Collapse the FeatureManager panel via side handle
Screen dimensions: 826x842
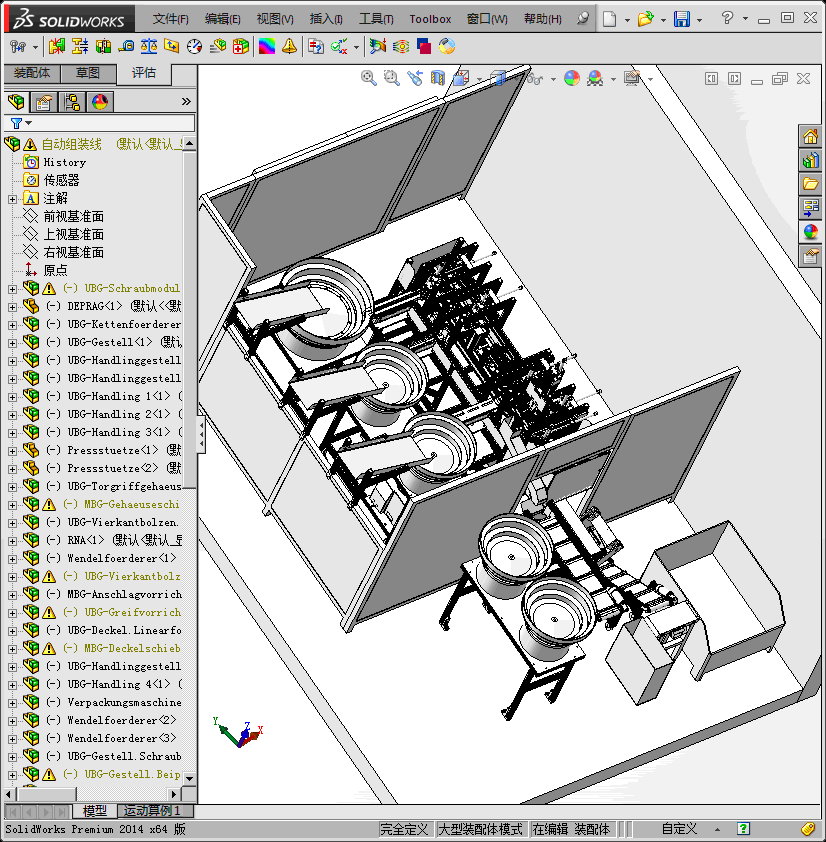click(201, 434)
